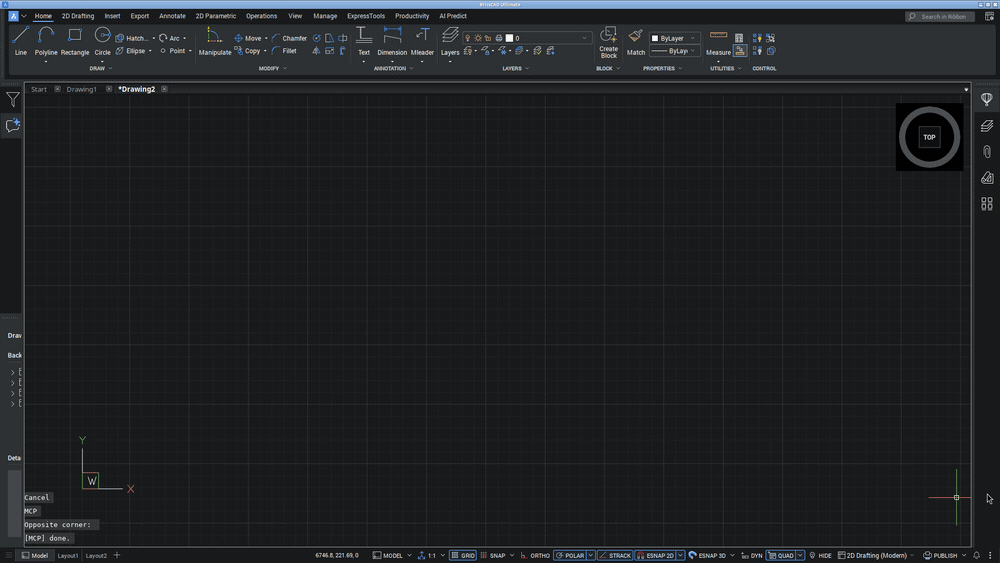Open the layers icon in right sidebar
The width and height of the screenshot is (1000, 563).
pos(987,126)
